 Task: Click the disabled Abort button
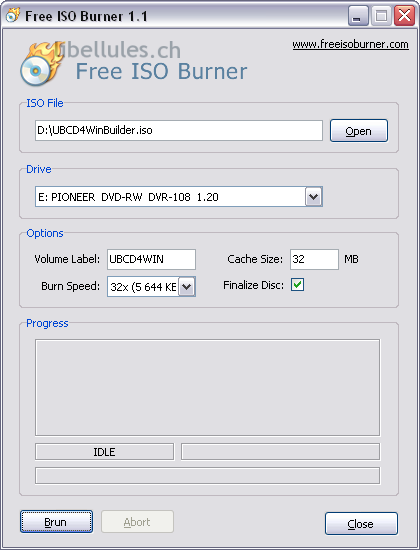click(137, 522)
